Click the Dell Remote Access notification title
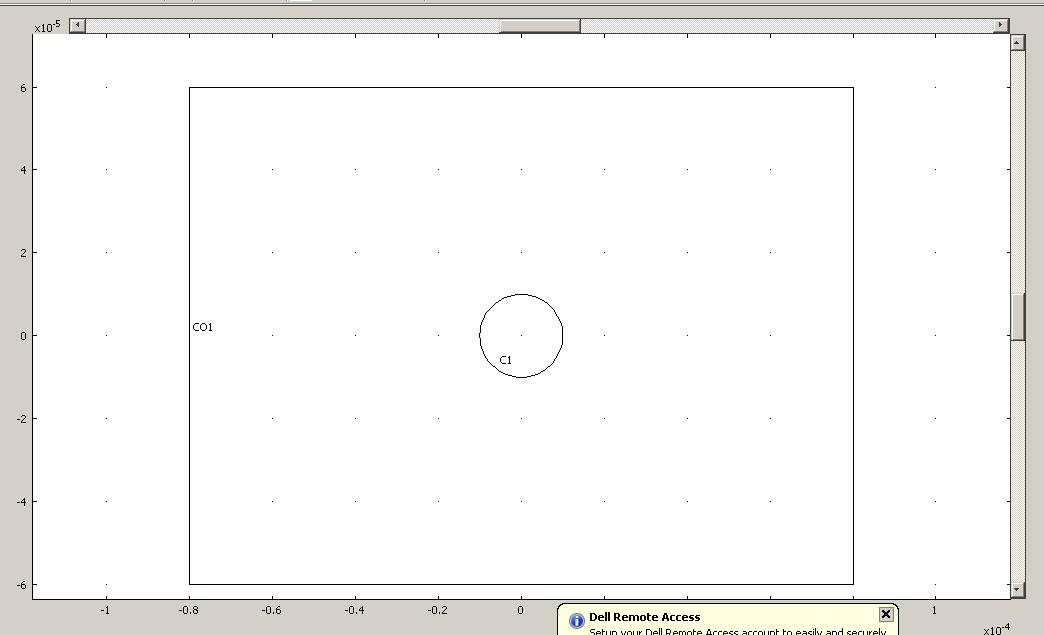This screenshot has width=1044, height=635. click(644, 617)
